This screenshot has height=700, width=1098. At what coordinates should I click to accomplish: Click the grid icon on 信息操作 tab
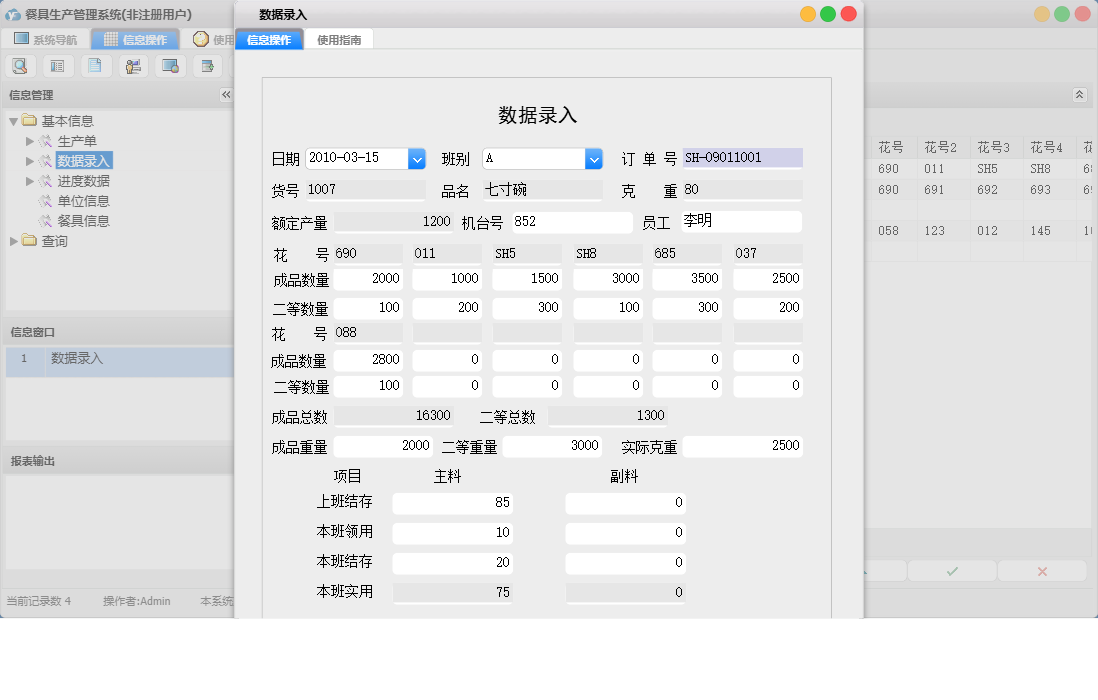click(x=110, y=39)
